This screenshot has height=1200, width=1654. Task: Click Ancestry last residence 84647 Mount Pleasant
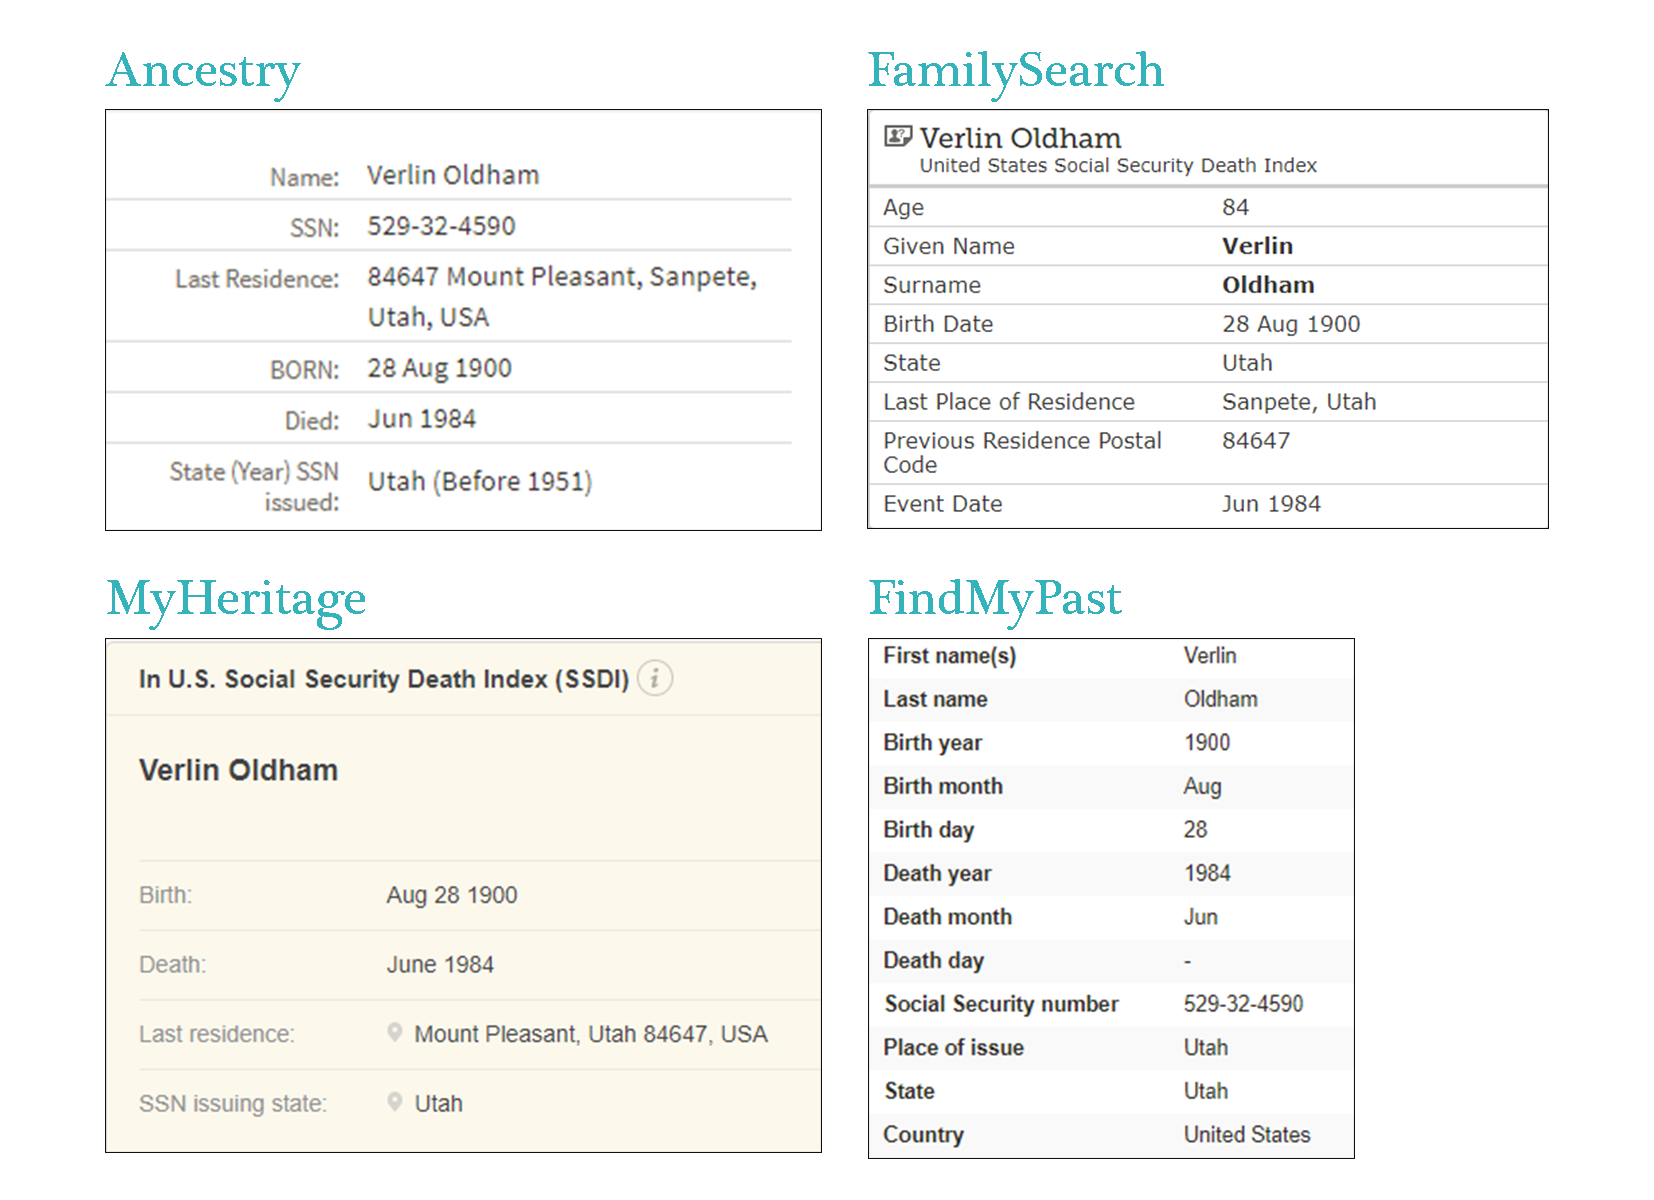(562, 296)
